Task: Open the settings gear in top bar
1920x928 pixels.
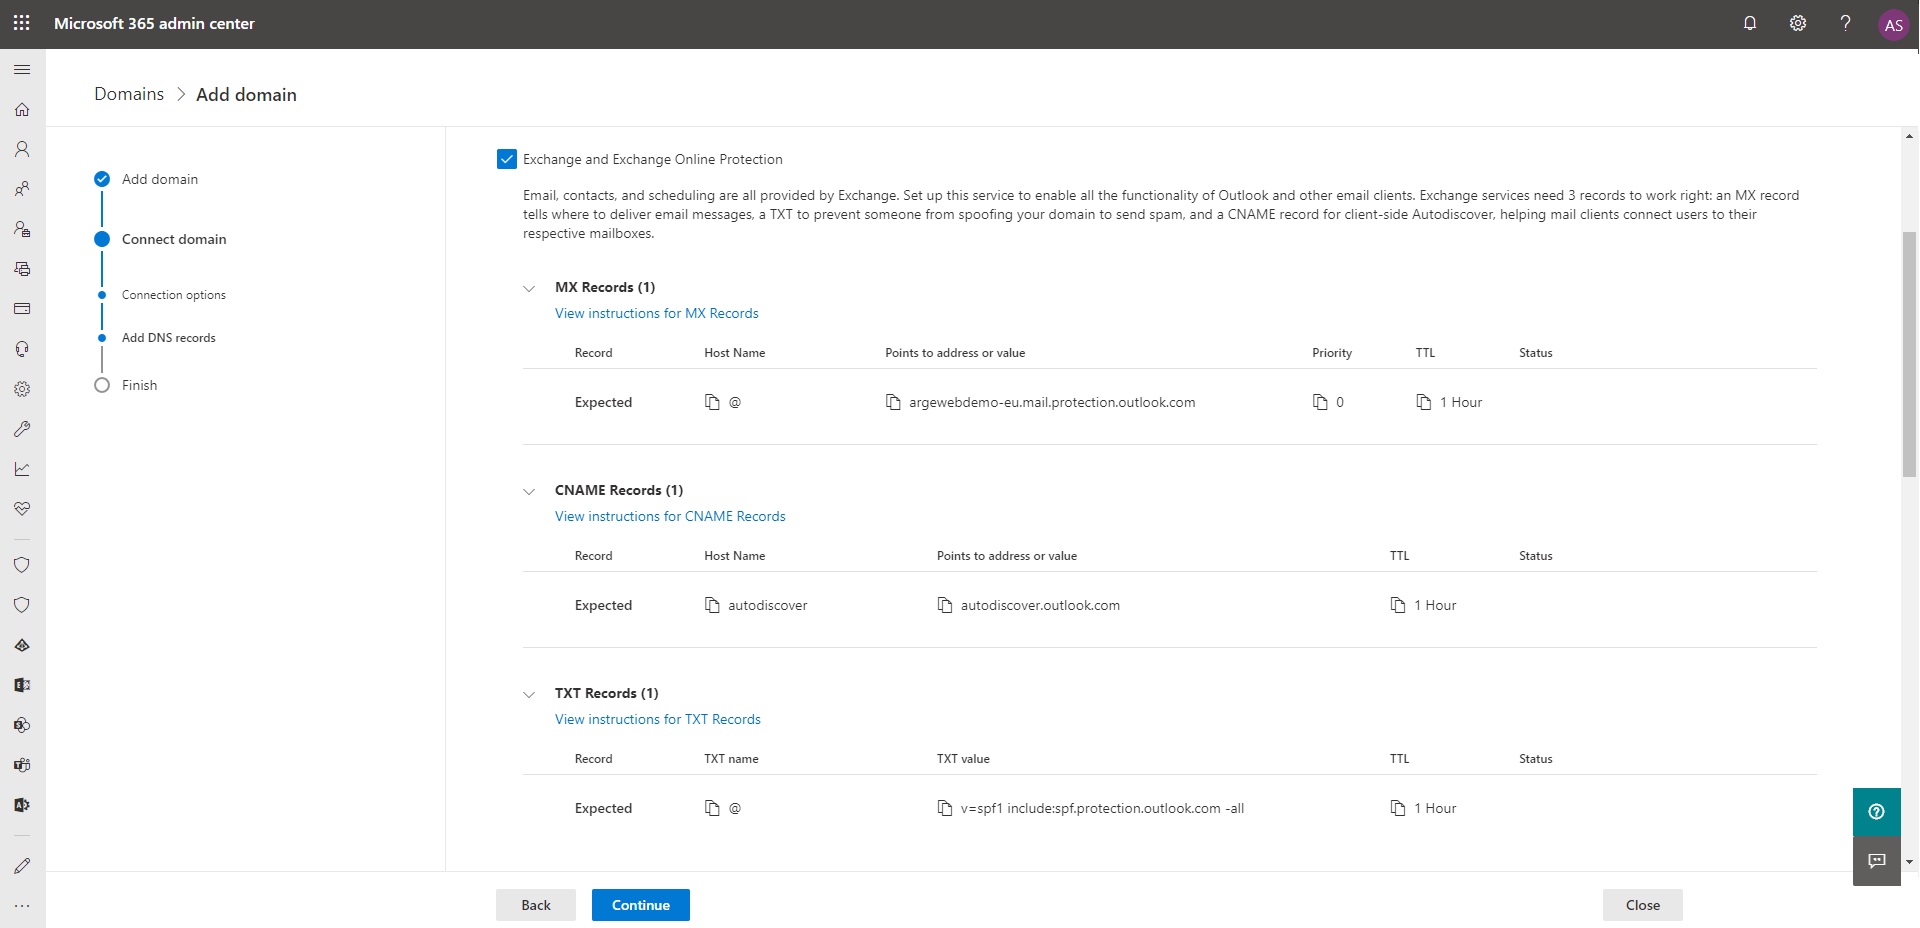Action: (x=1798, y=23)
